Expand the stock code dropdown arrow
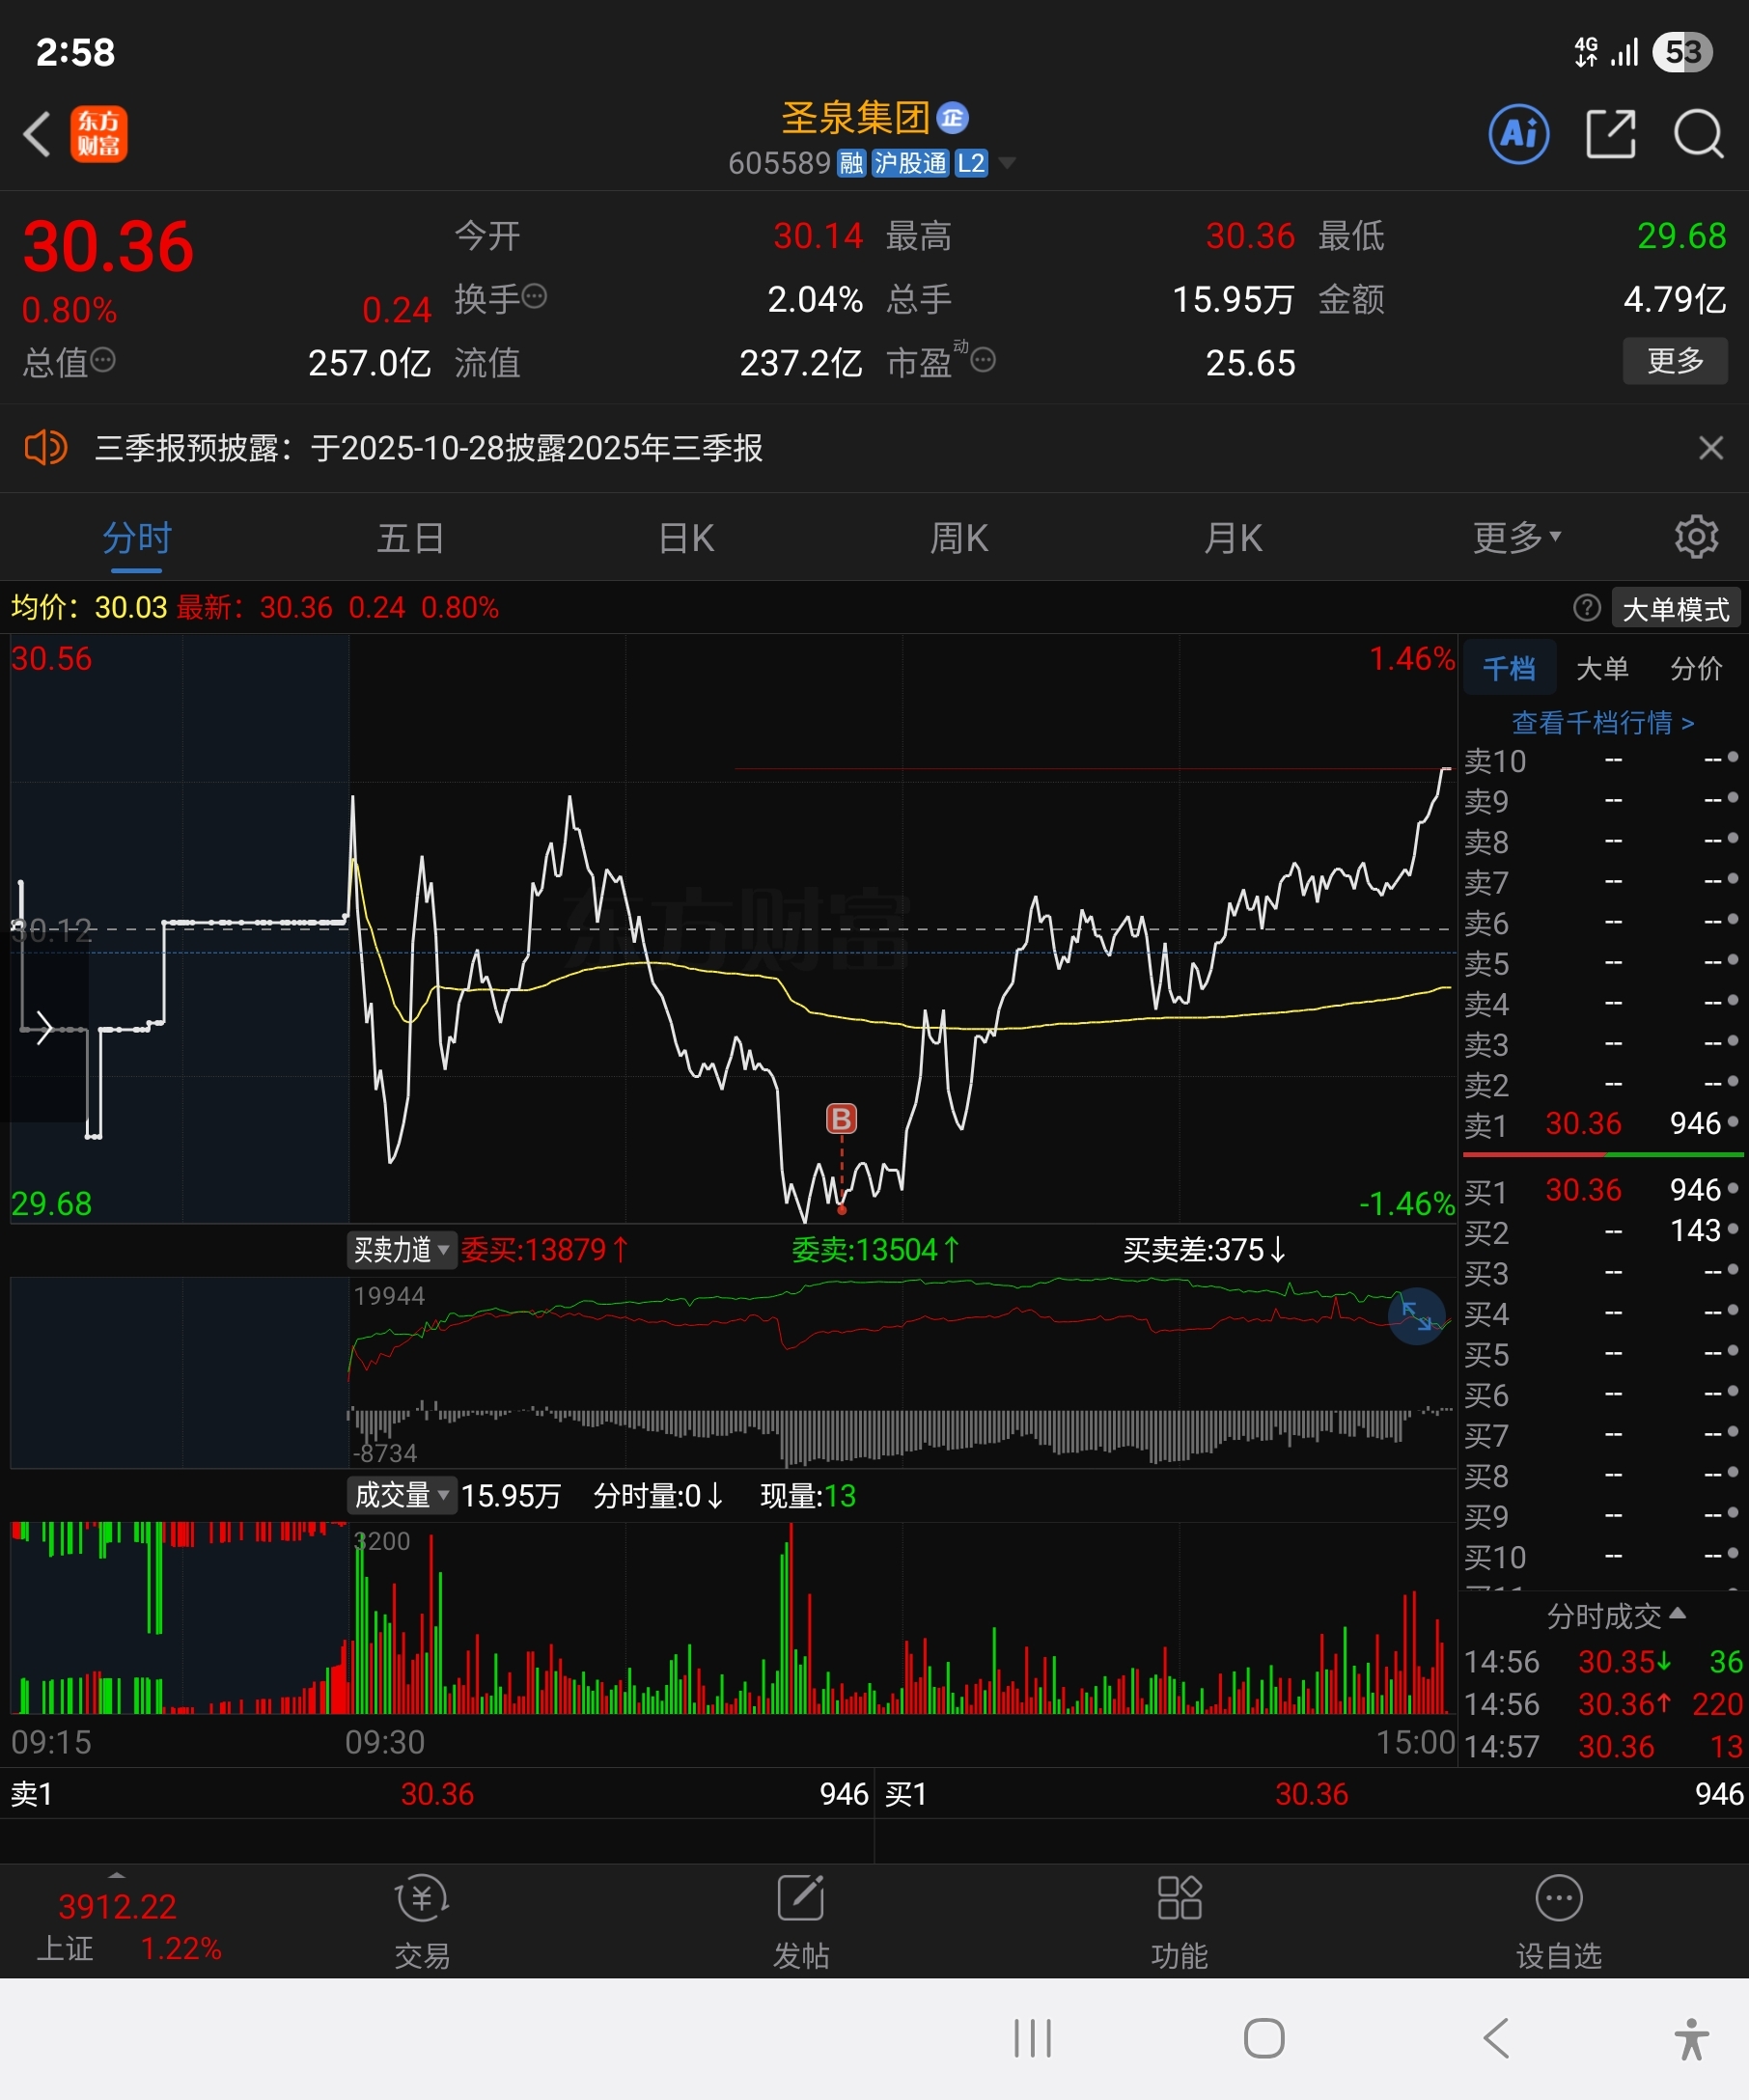 (1007, 163)
